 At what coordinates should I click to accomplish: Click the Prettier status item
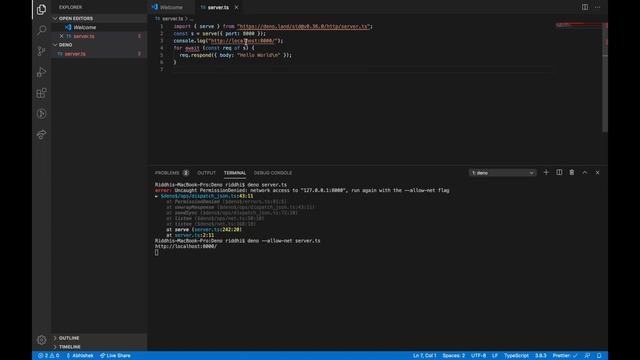(565, 356)
